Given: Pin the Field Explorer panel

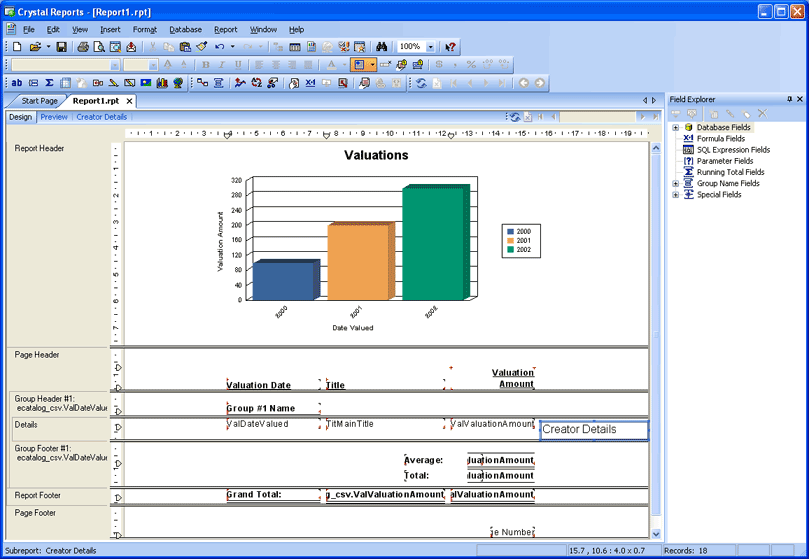Looking at the screenshot, I should point(789,99).
